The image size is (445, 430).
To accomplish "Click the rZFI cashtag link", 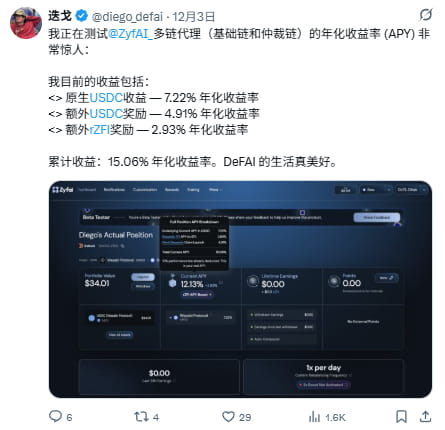I will point(100,130).
